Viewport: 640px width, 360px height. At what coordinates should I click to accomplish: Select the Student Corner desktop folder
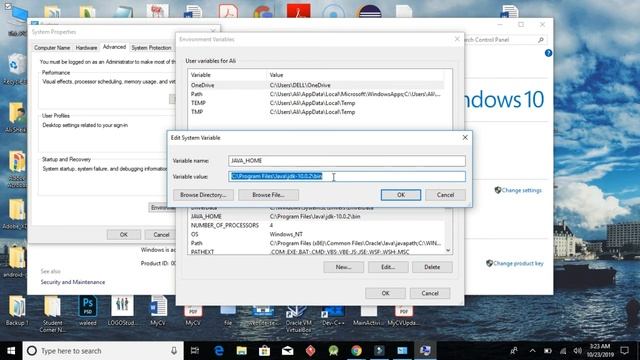tap(53, 314)
